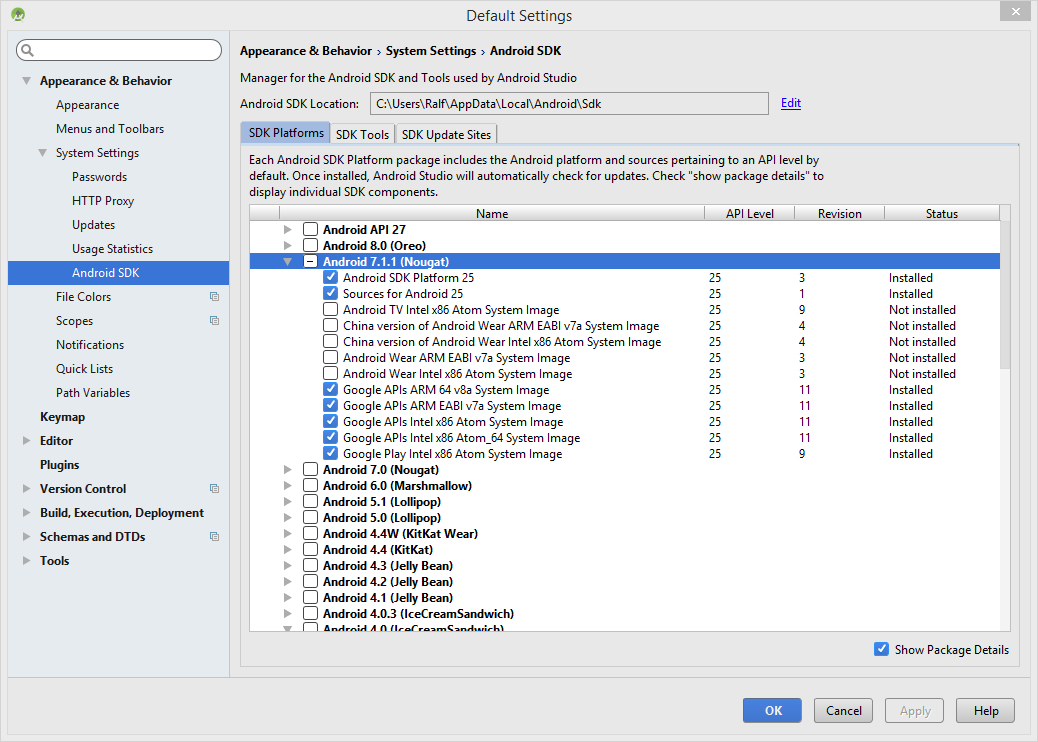This screenshot has width=1038, height=742.
Task: Click the Android SDK Location path field
Action: [569, 103]
